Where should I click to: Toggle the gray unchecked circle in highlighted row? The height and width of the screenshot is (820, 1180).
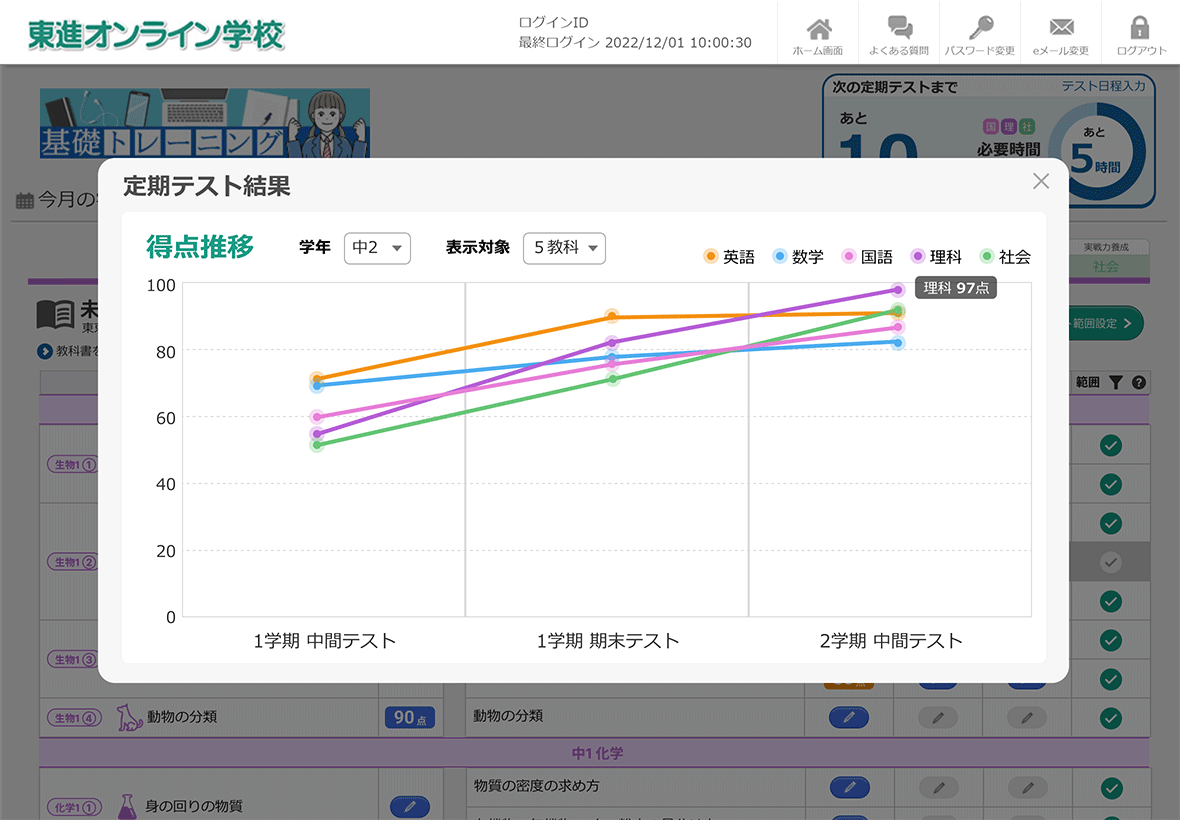[x=1111, y=562]
